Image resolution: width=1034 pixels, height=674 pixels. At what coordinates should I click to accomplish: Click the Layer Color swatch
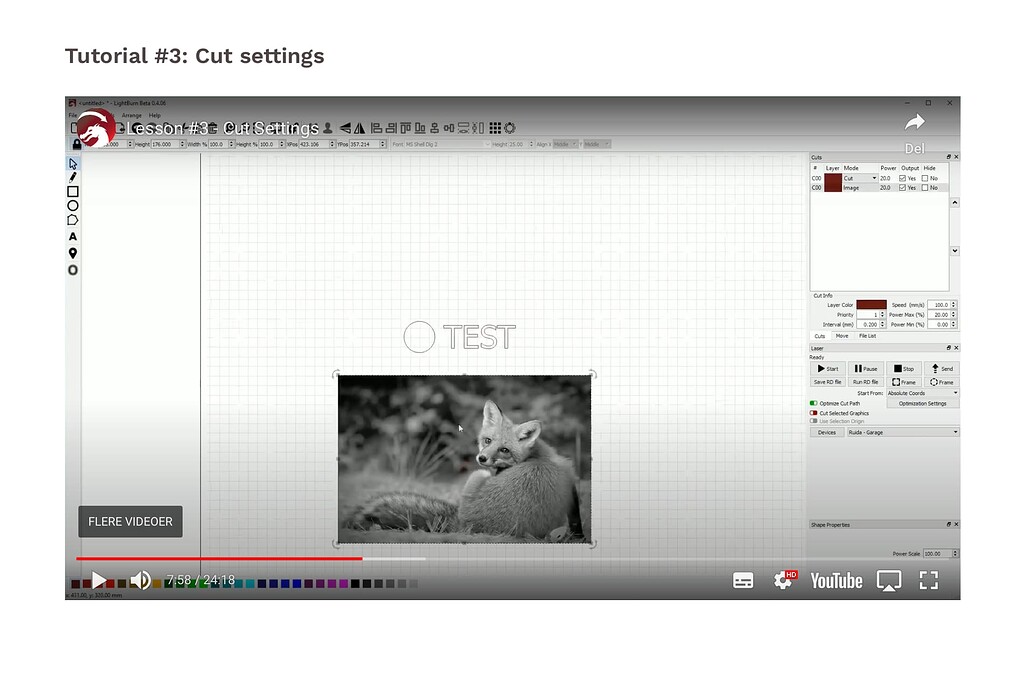[871, 304]
